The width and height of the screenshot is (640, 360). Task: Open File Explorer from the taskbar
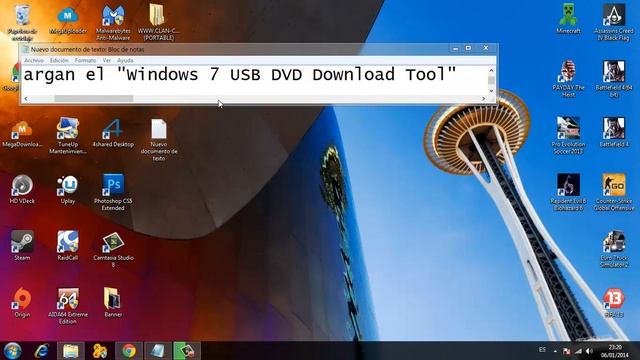click(71, 351)
